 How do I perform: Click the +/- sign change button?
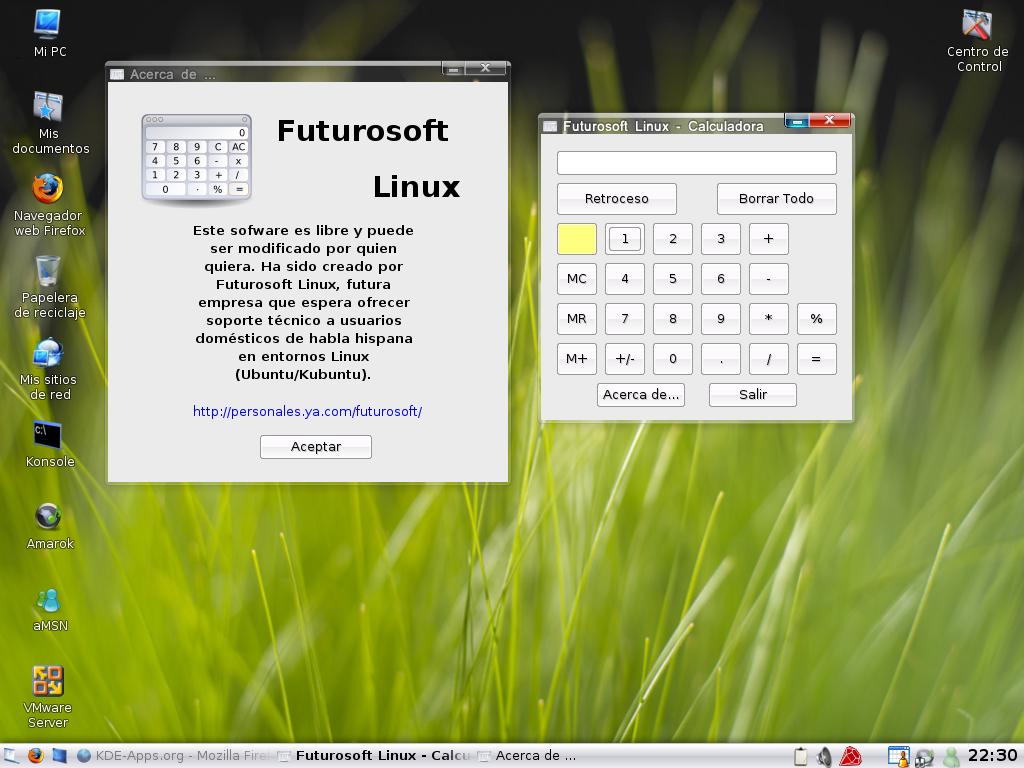[625, 359]
